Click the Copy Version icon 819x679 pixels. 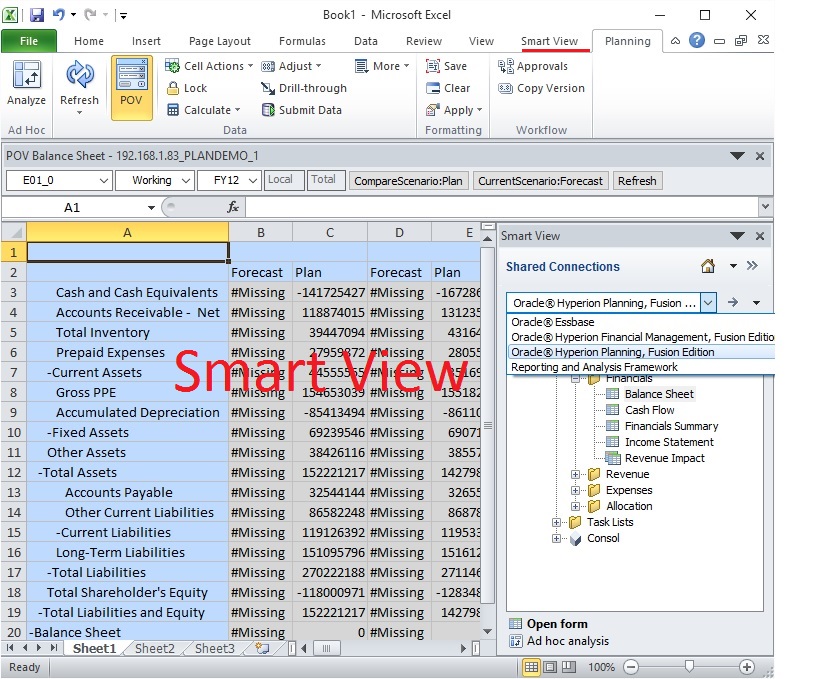click(x=506, y=88)
